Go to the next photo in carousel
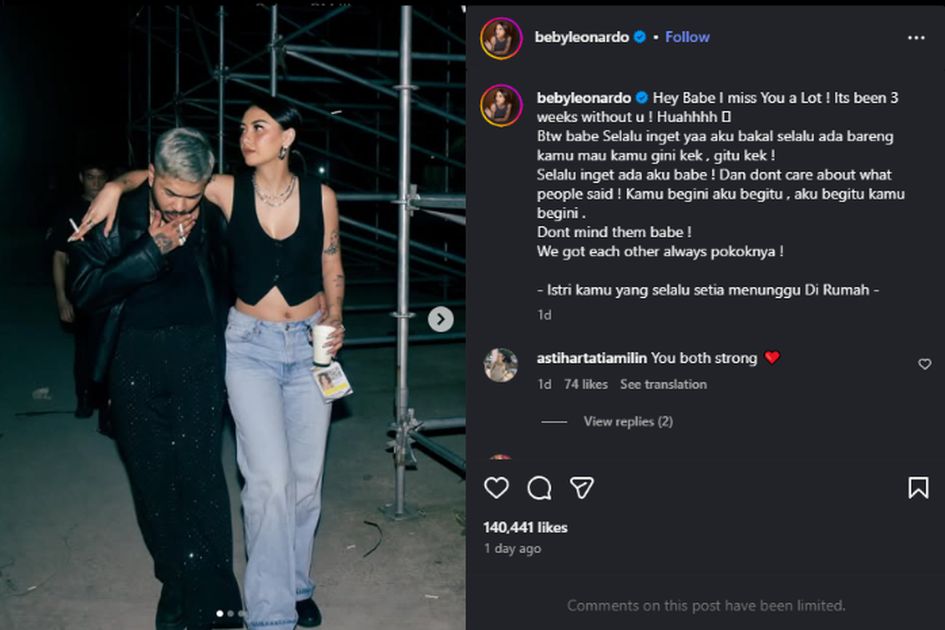 441,319
